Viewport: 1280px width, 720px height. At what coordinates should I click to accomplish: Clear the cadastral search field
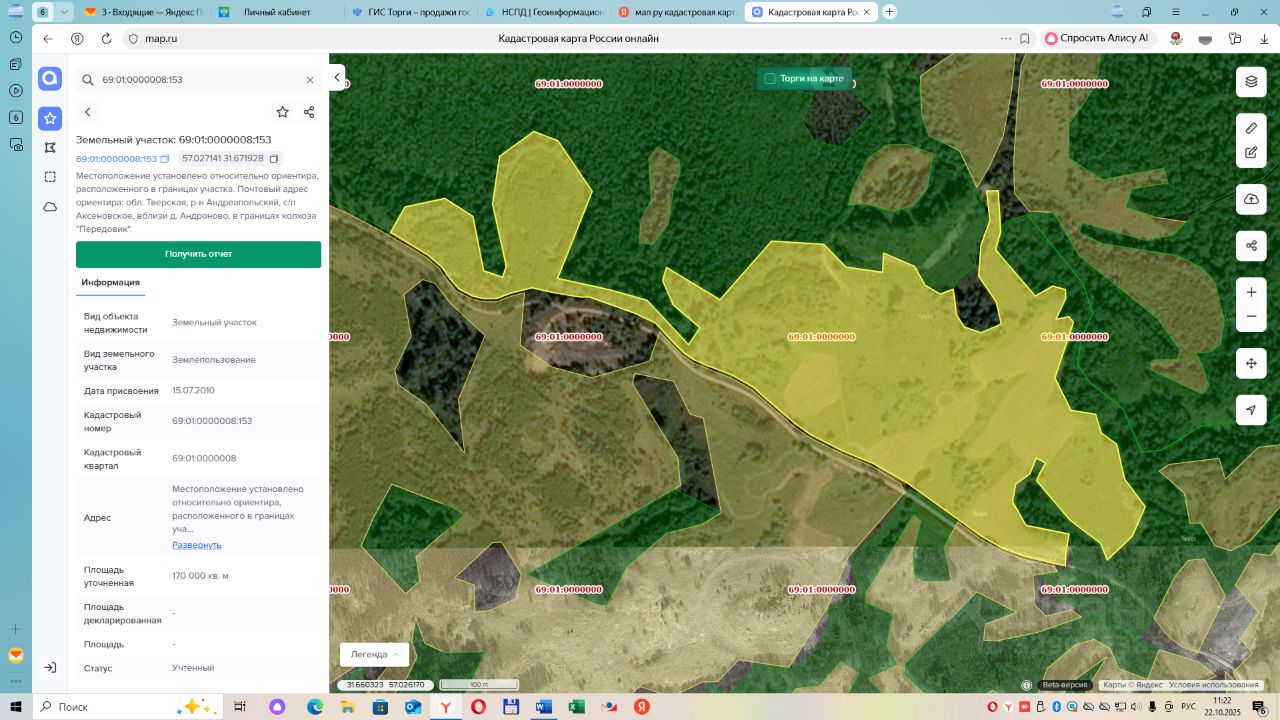click(310, 80)
